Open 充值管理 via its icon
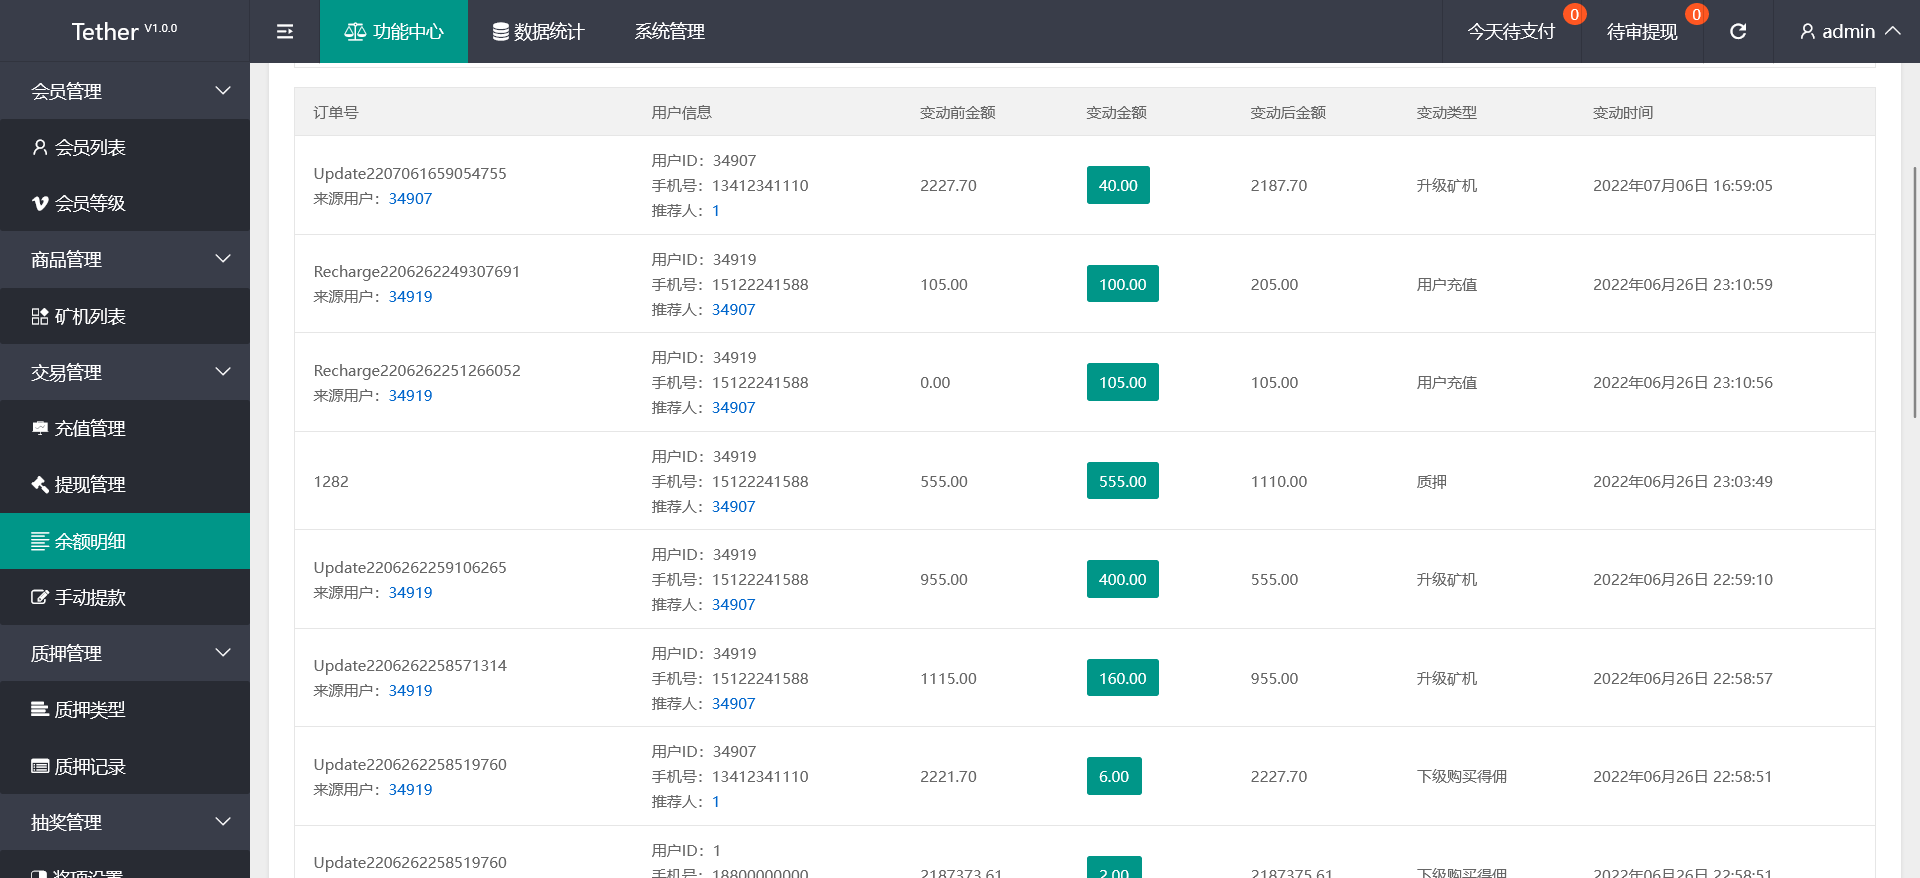The height and width of the screenshot is (878, 1920). [40, 429]
